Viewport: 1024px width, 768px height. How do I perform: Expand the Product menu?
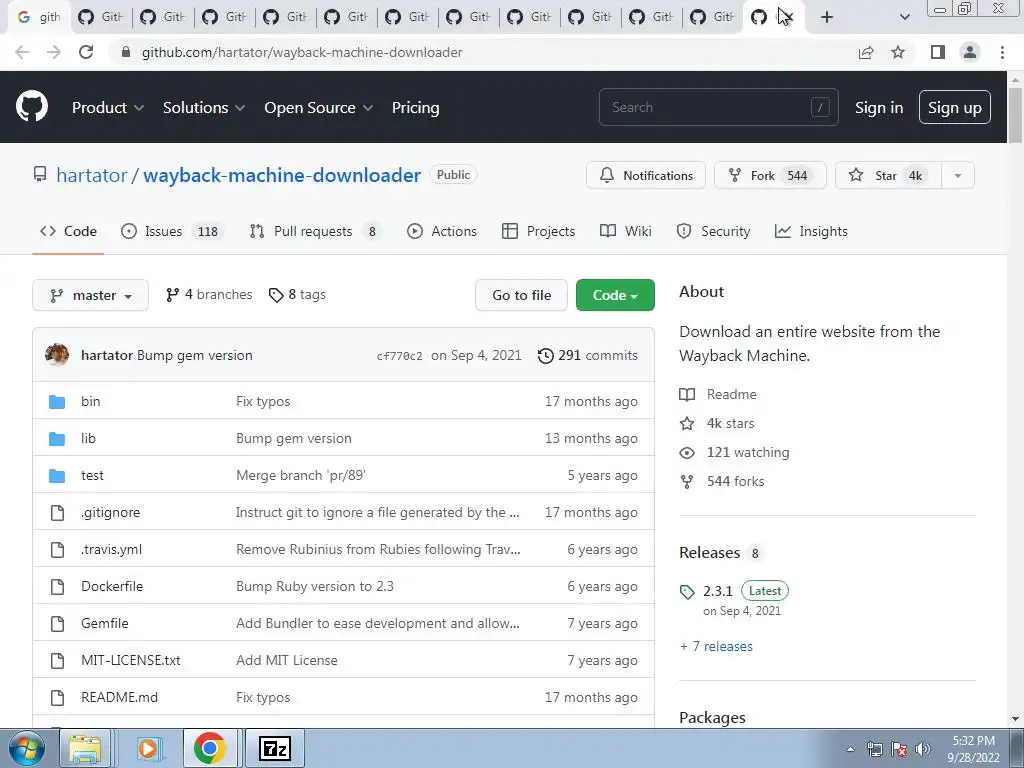tap(108, 108)
